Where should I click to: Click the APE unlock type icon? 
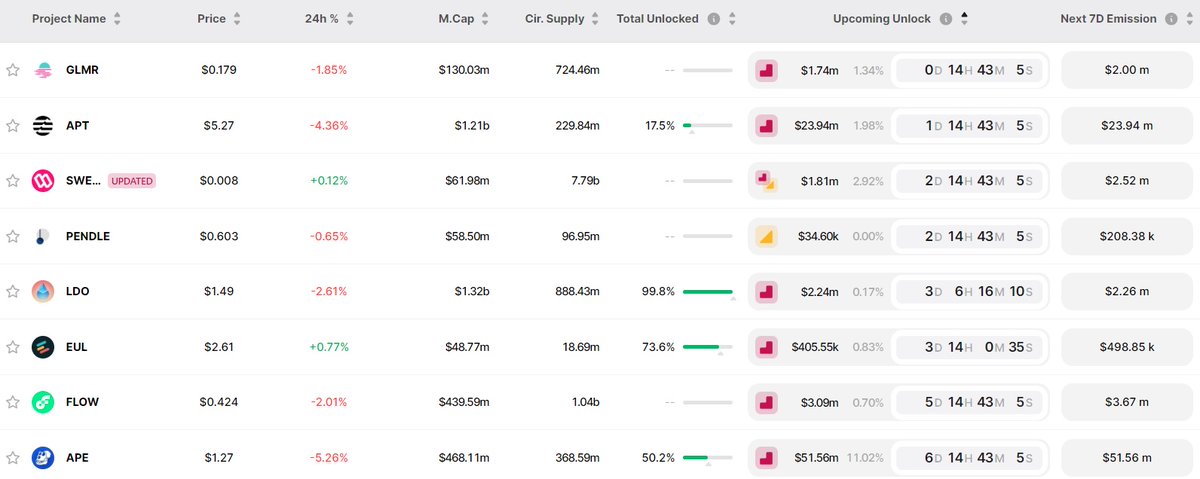766,457
